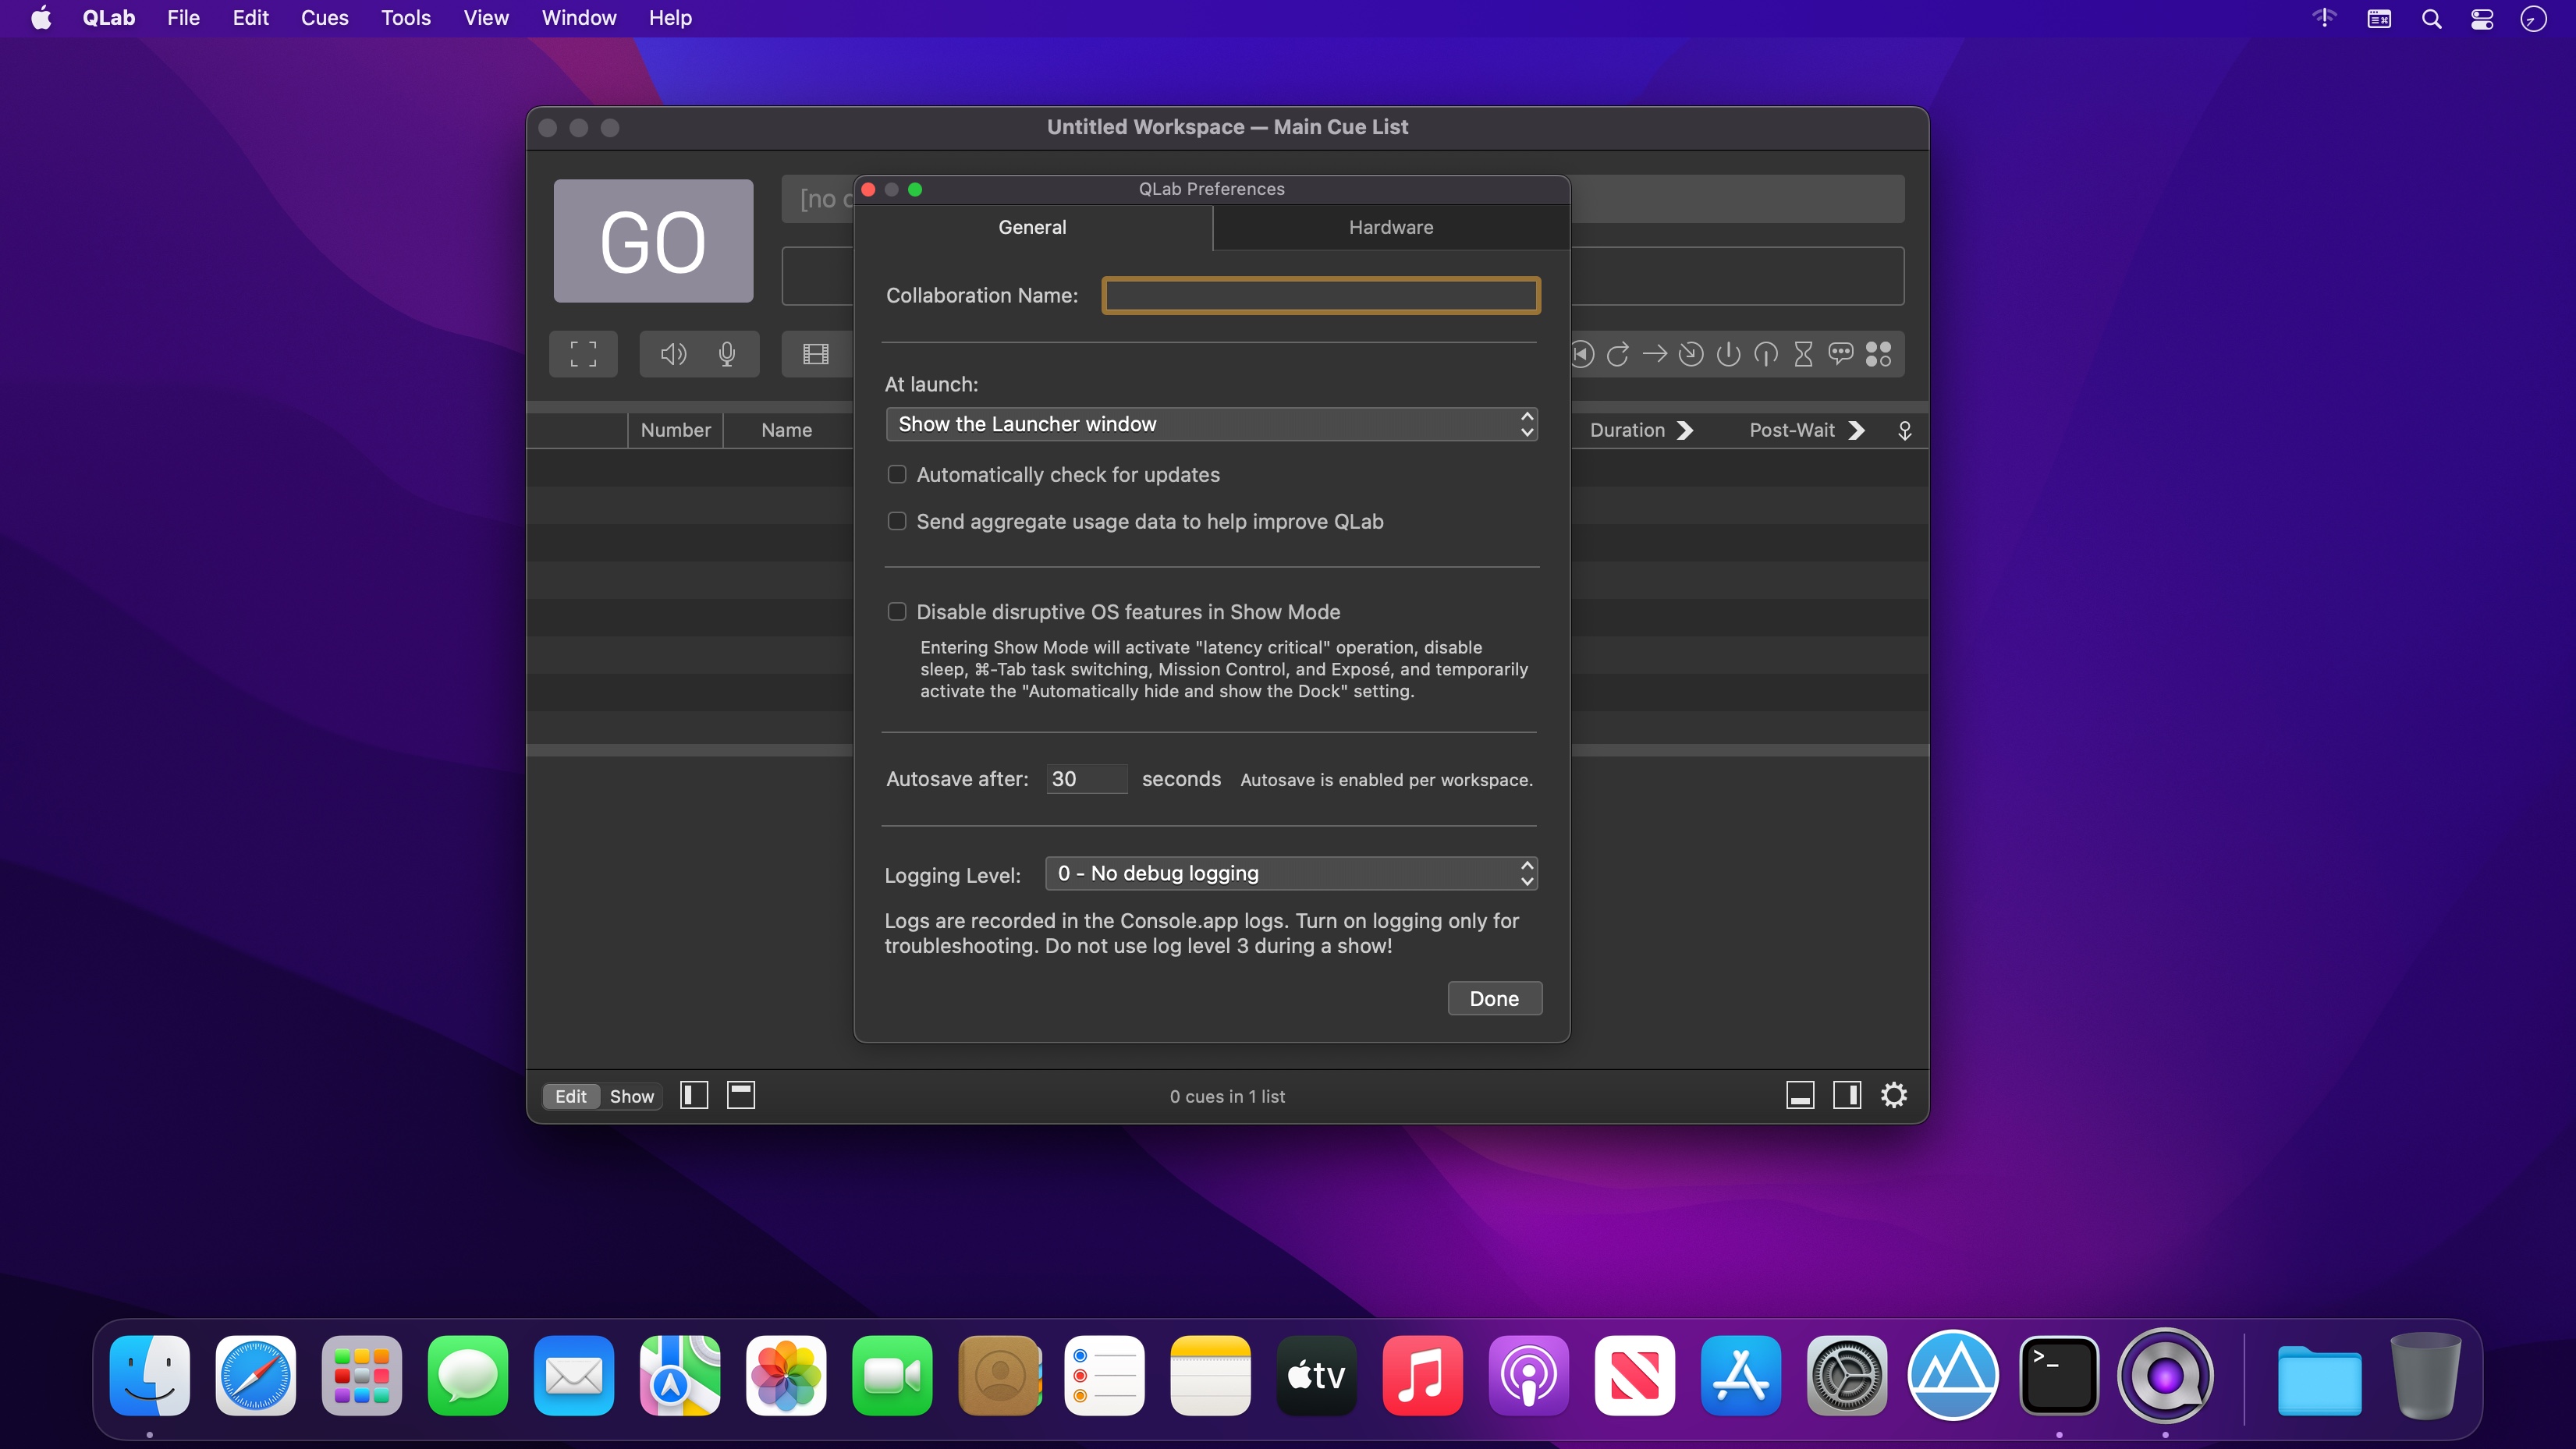The width and height of the screenshot is (2576, 1449).
Task: Click the microphone/record icon in toolbar
Action: 727,354
